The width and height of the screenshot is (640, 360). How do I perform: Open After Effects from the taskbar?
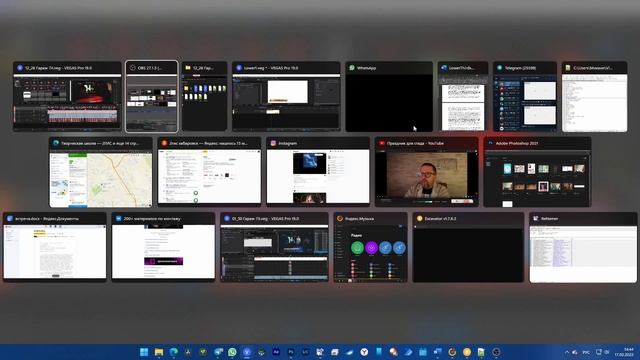click(276, 352)
